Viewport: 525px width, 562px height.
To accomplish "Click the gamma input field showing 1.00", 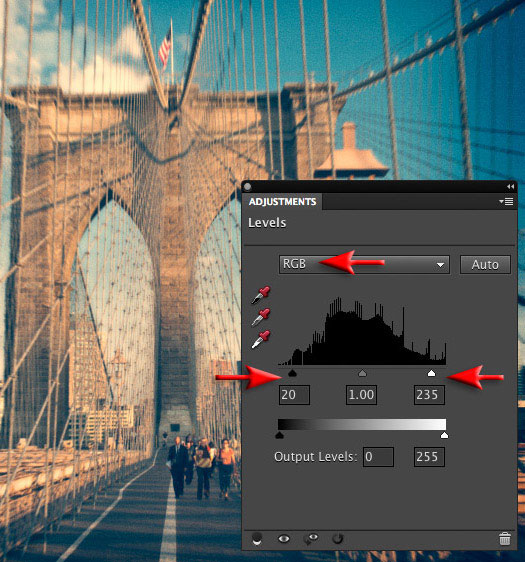I will (361, 395).
